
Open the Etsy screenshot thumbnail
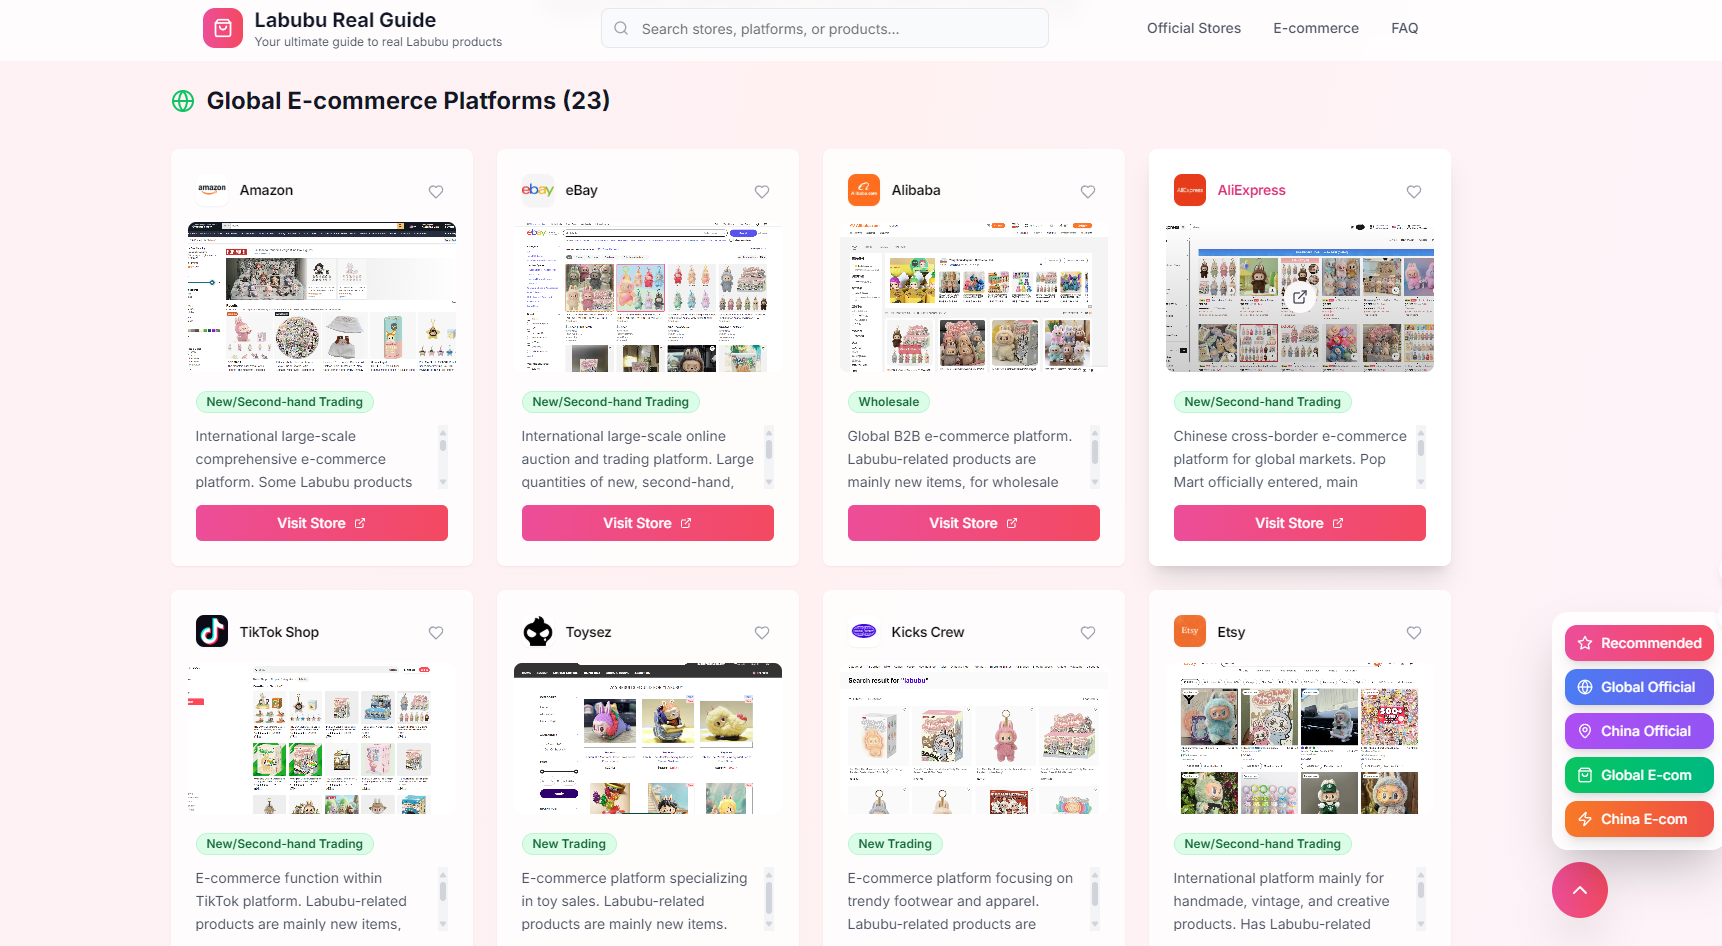tap(1300, 738)
